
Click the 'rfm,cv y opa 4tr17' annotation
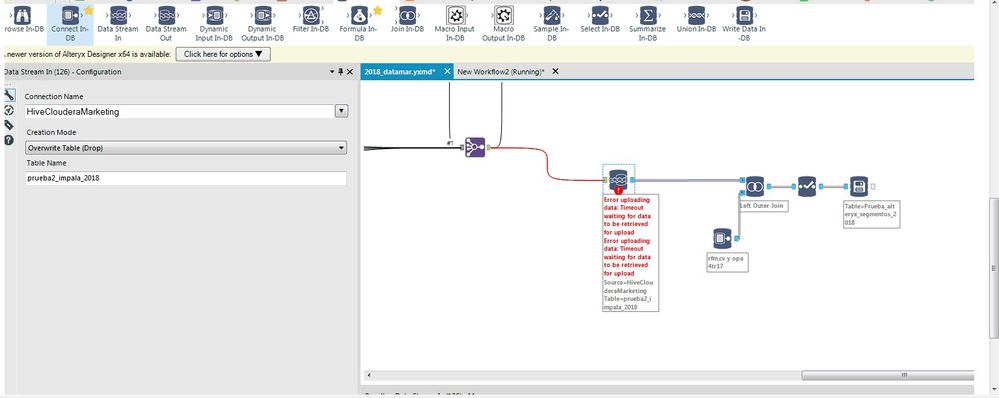pyautogui.click(x=728, y=262)
